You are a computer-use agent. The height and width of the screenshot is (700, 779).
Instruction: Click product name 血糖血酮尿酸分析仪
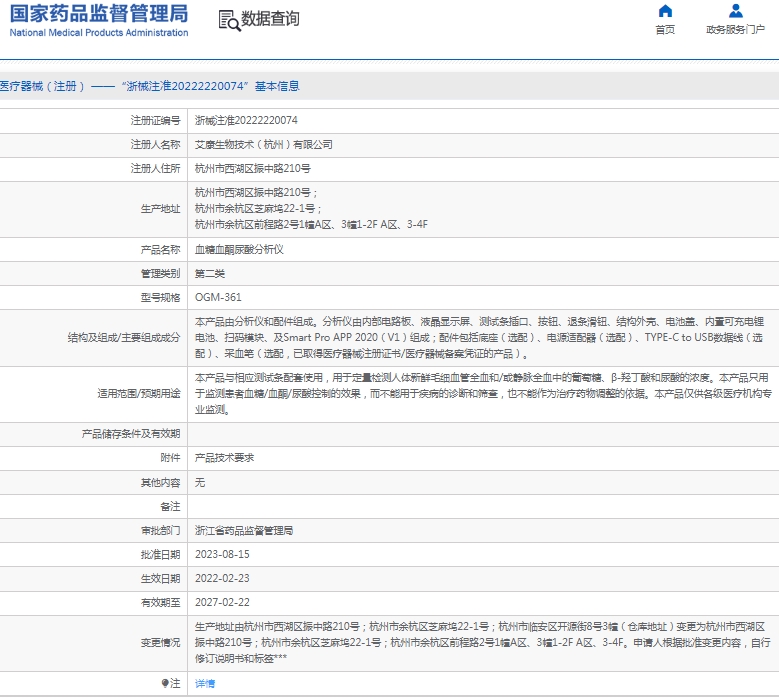click(x=239, y=249)
